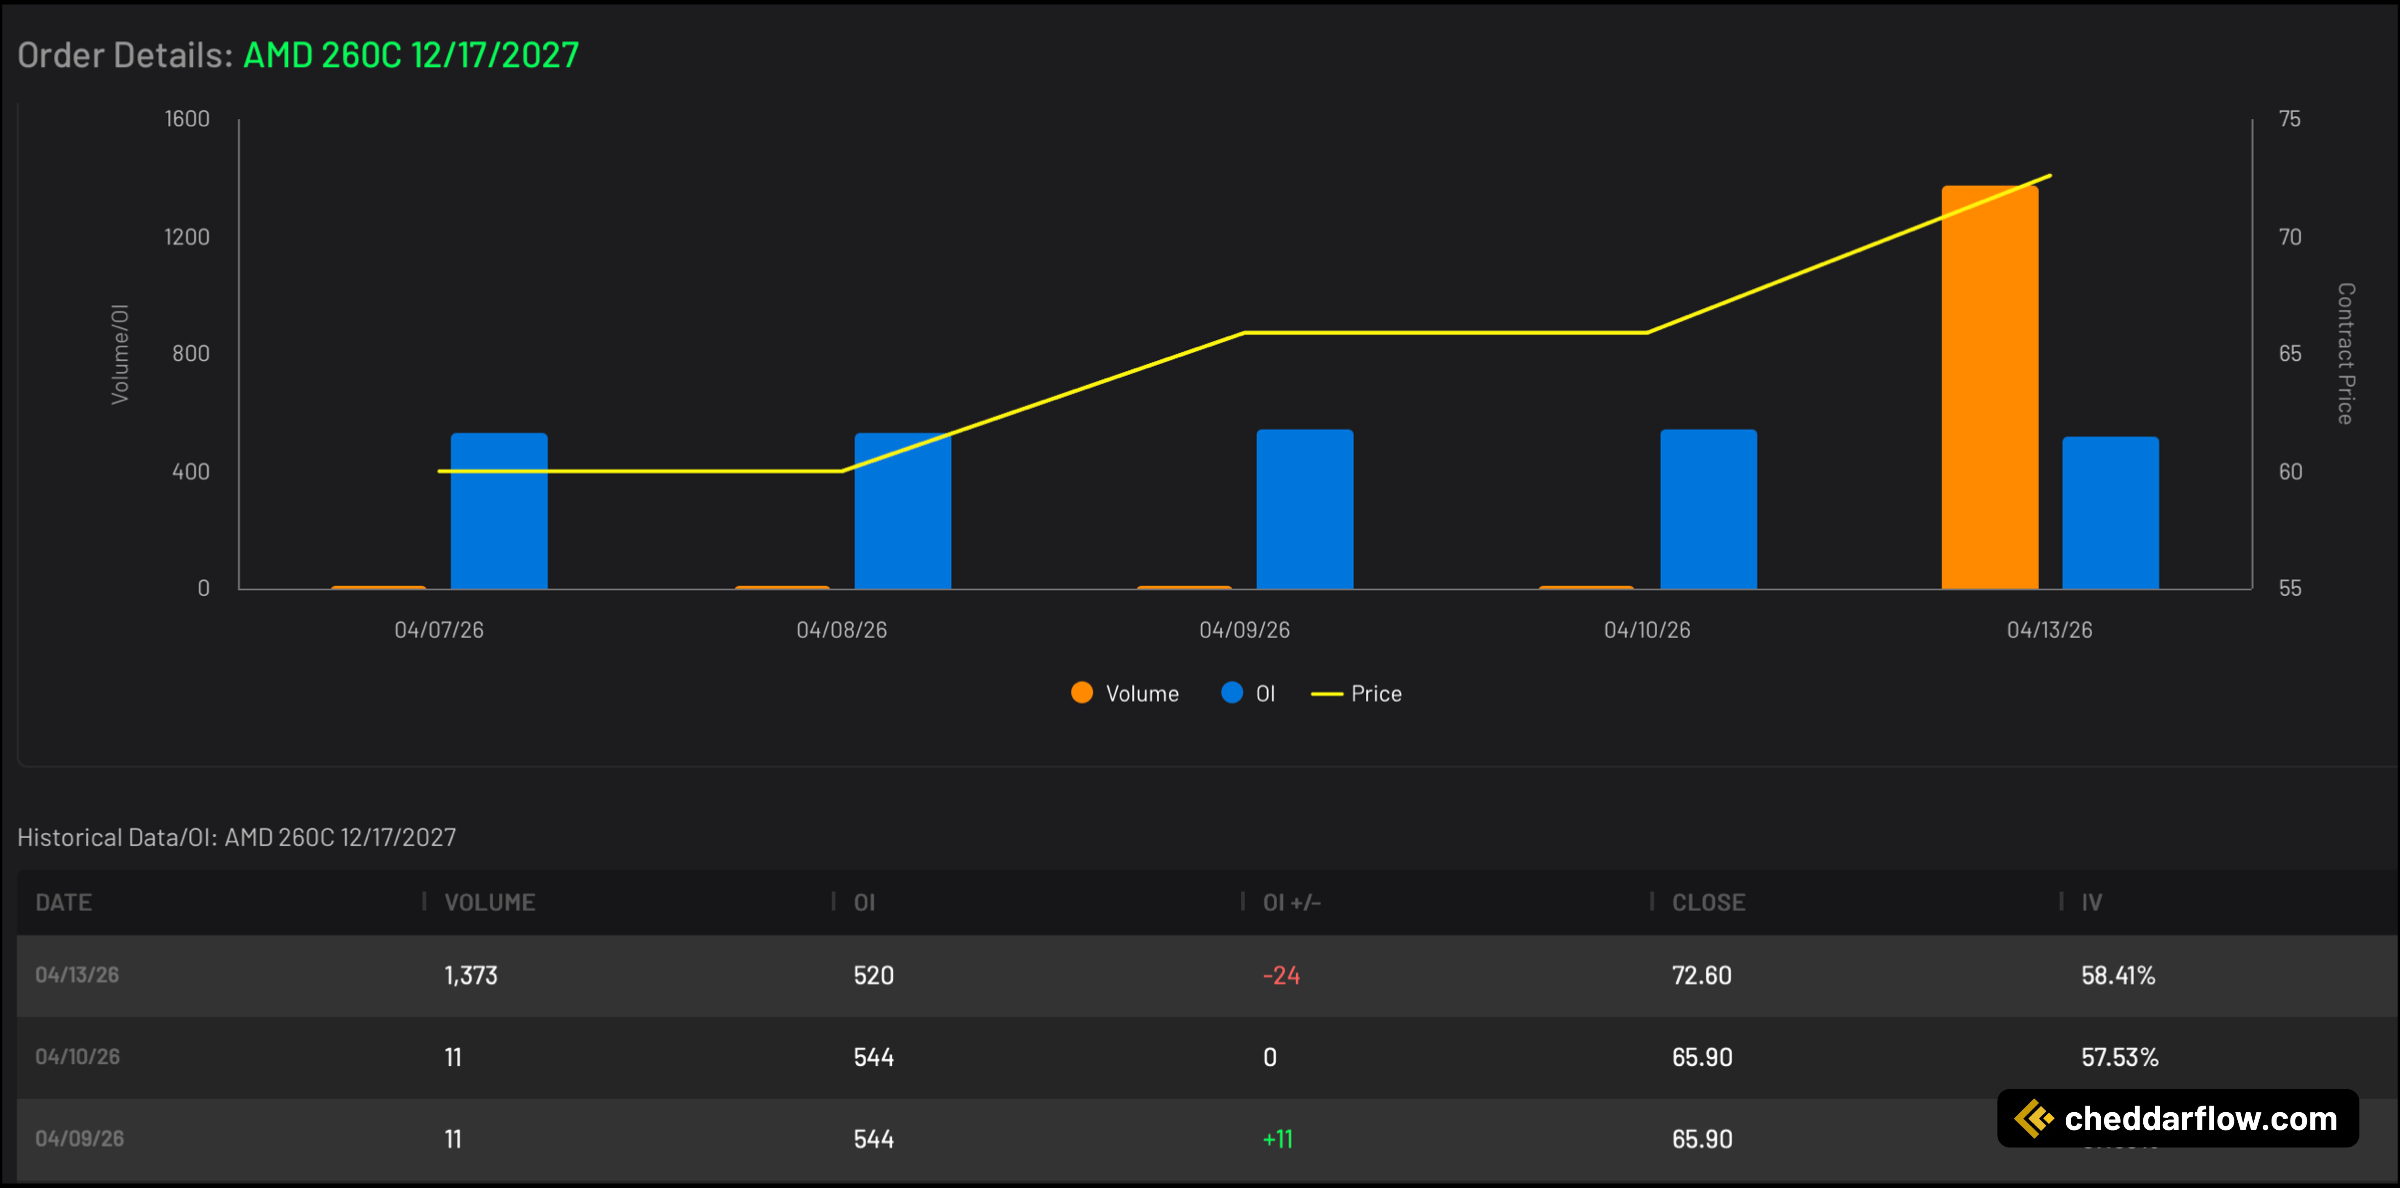Viewport: 2400px width, 1188px height.
Task: Click the OI value 544 in 04/10/26 row
Action: pos(874,1057)
